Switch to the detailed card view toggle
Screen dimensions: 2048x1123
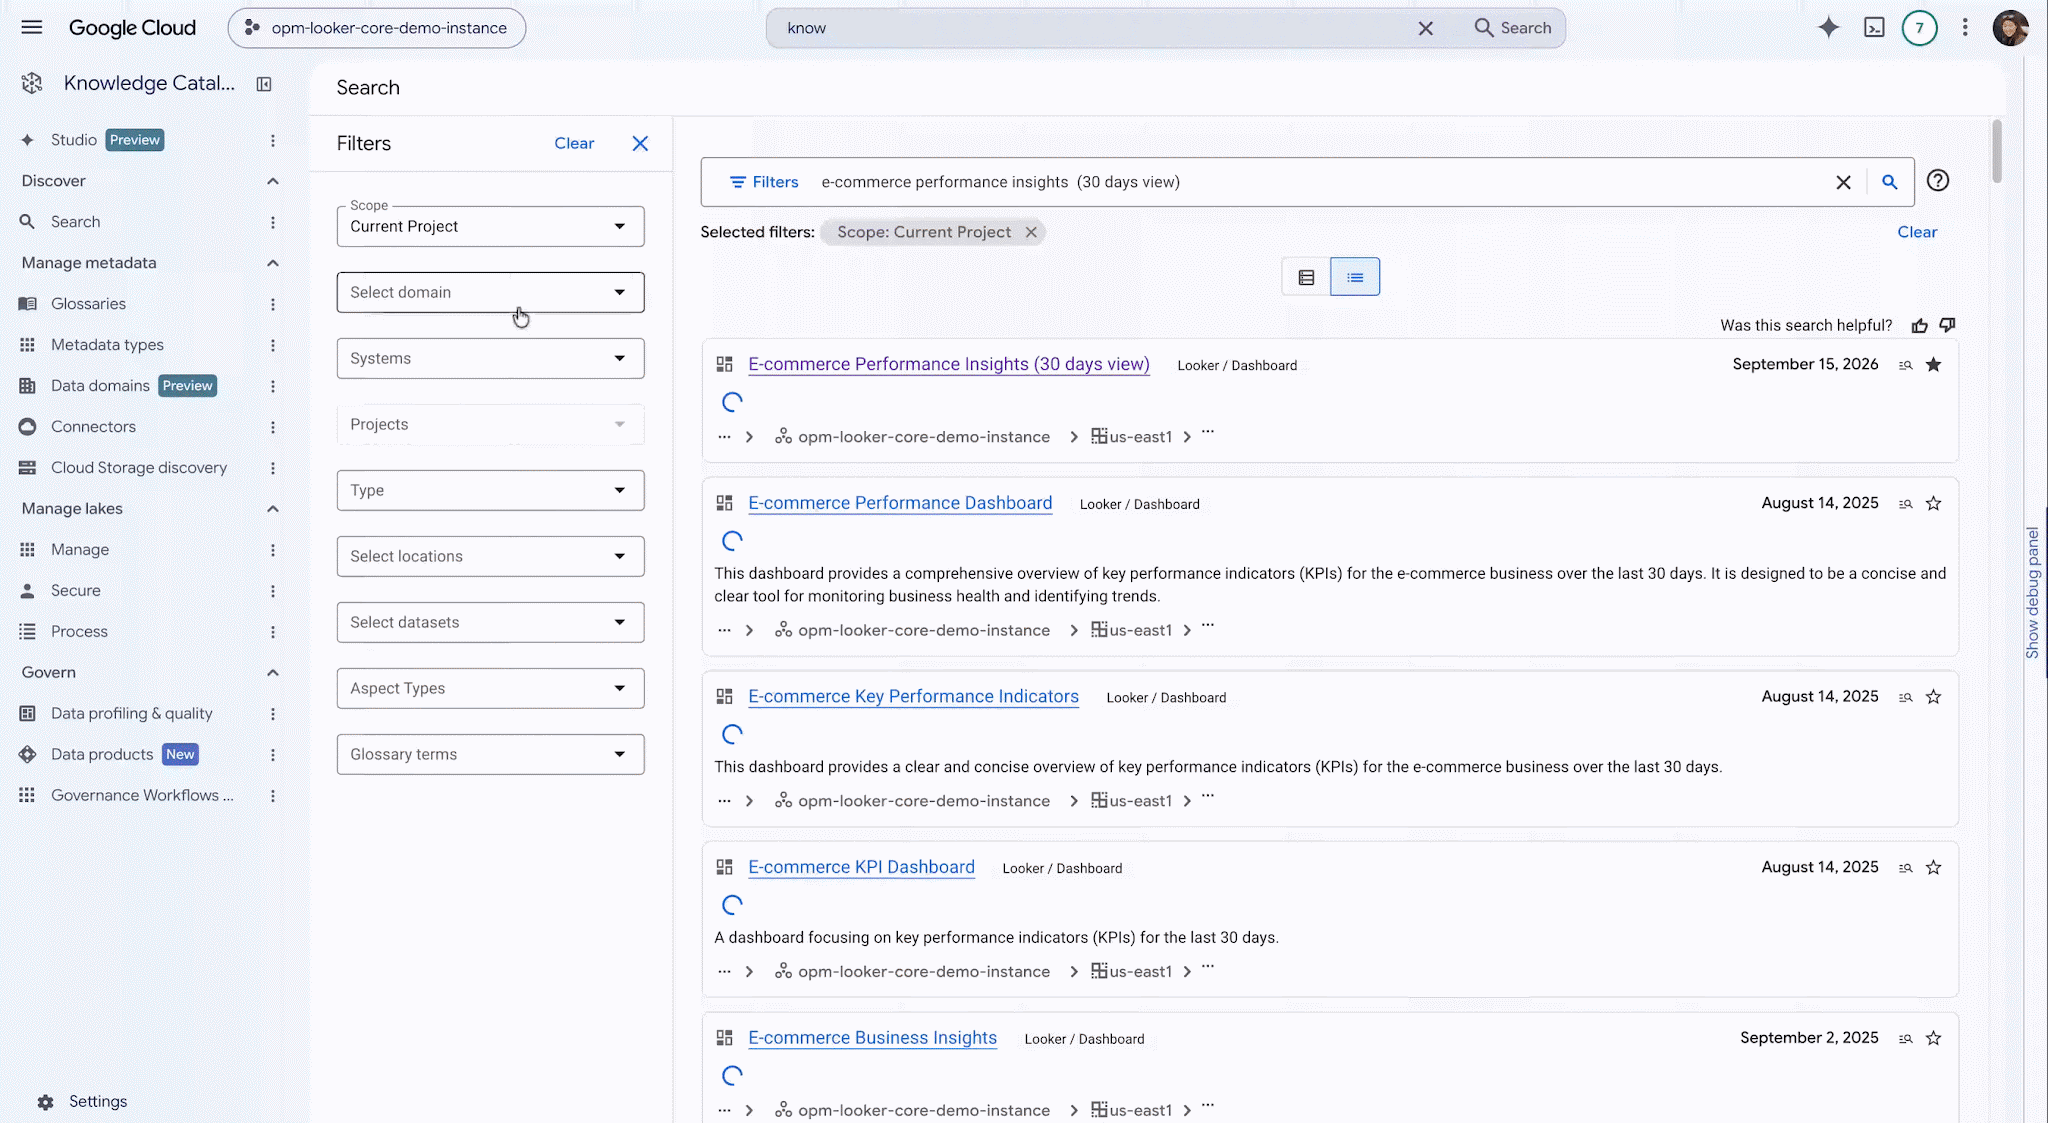click(1306, 277)
